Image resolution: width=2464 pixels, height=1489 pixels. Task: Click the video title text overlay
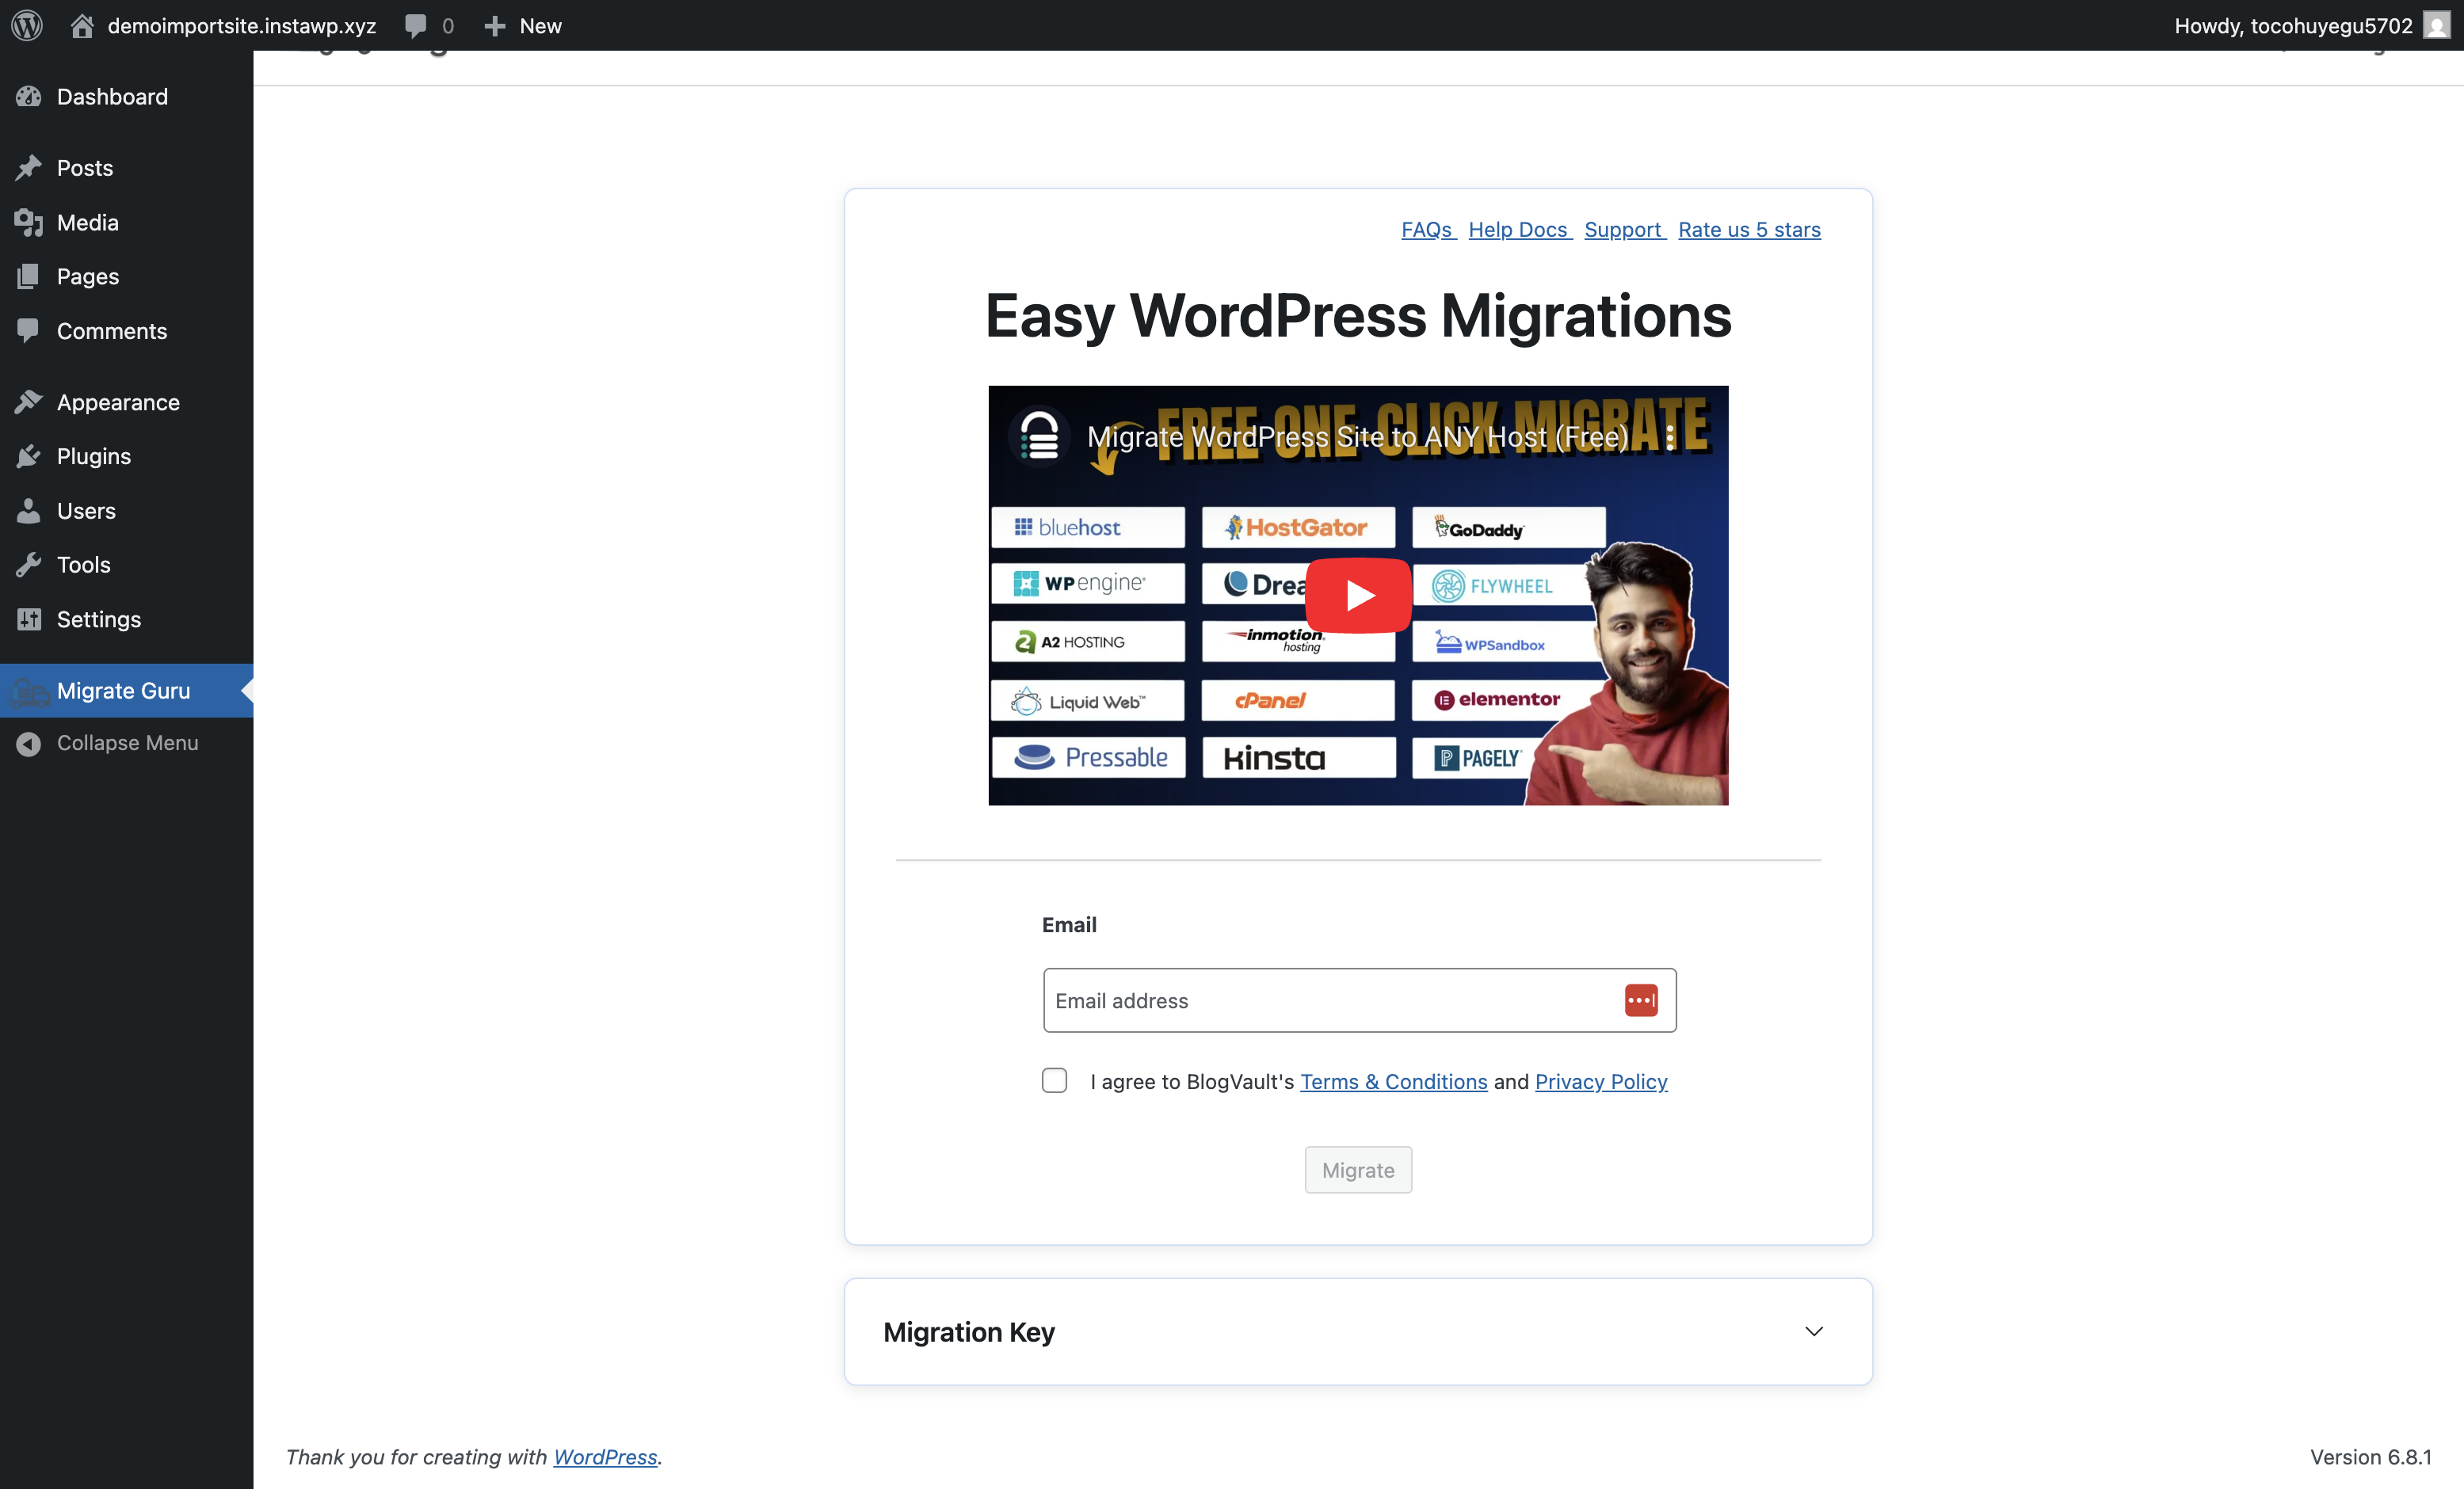[x=1357, y=437]
